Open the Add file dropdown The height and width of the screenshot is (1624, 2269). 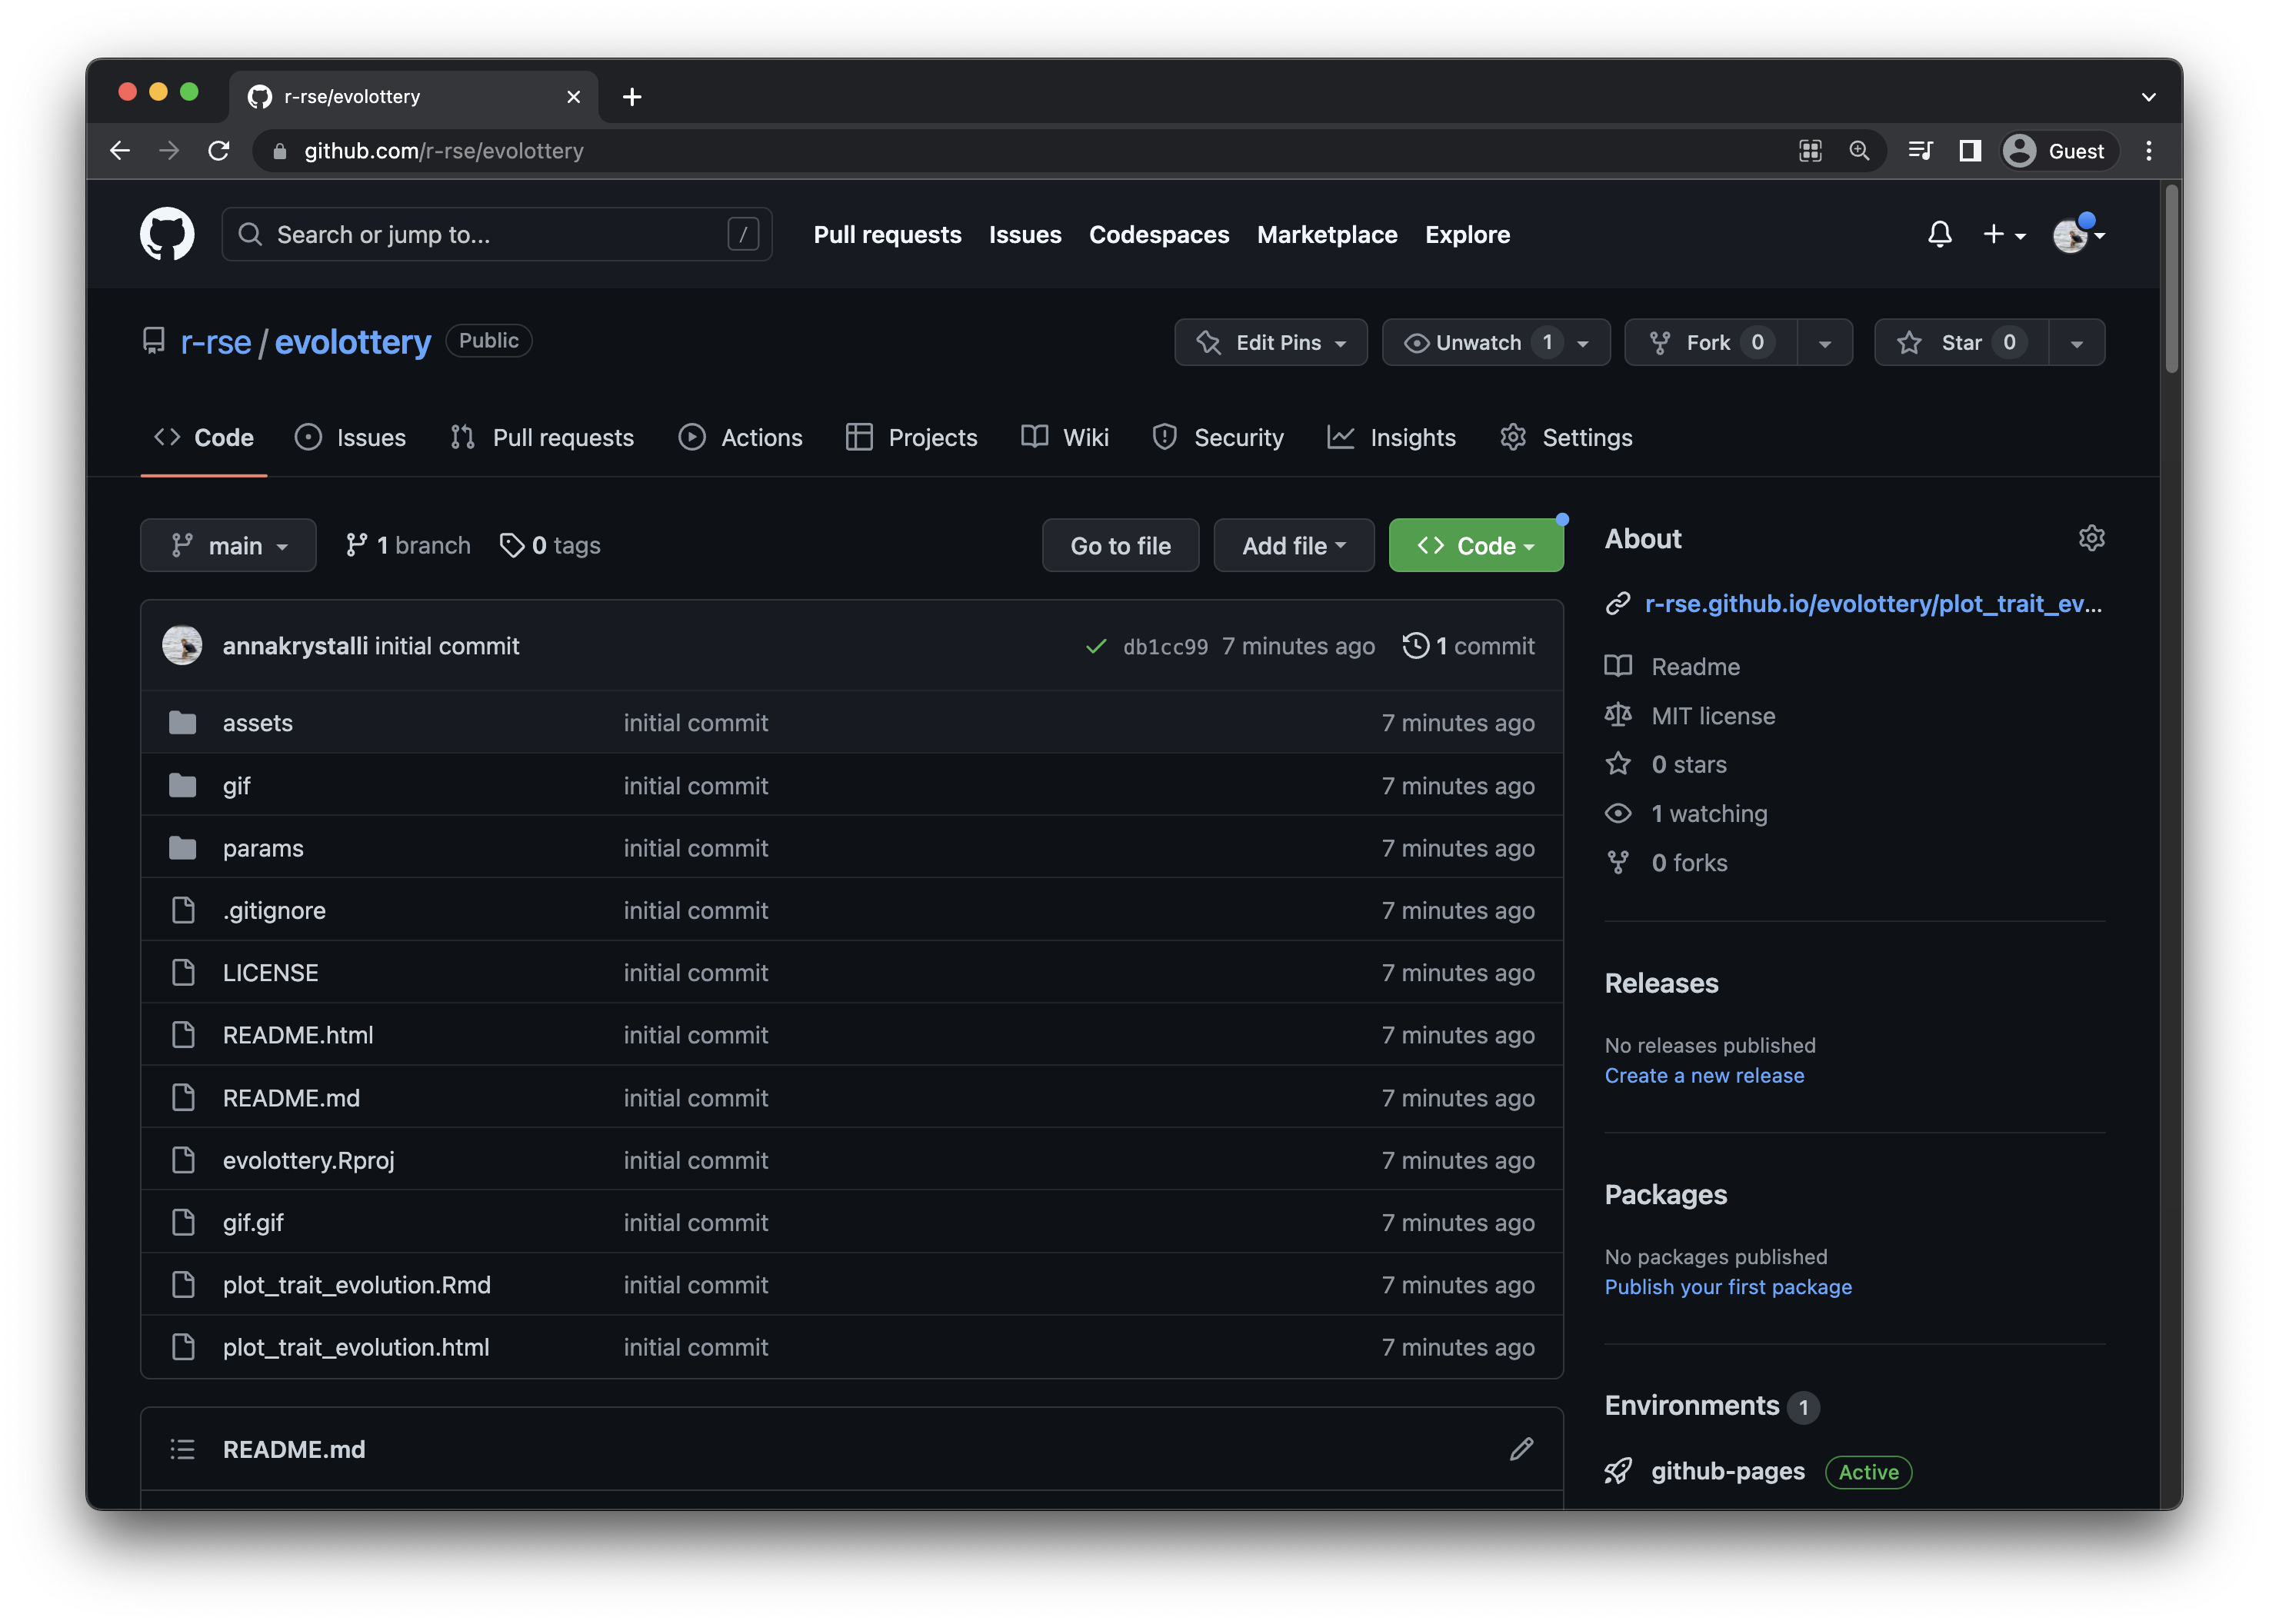coord(1293,545)
